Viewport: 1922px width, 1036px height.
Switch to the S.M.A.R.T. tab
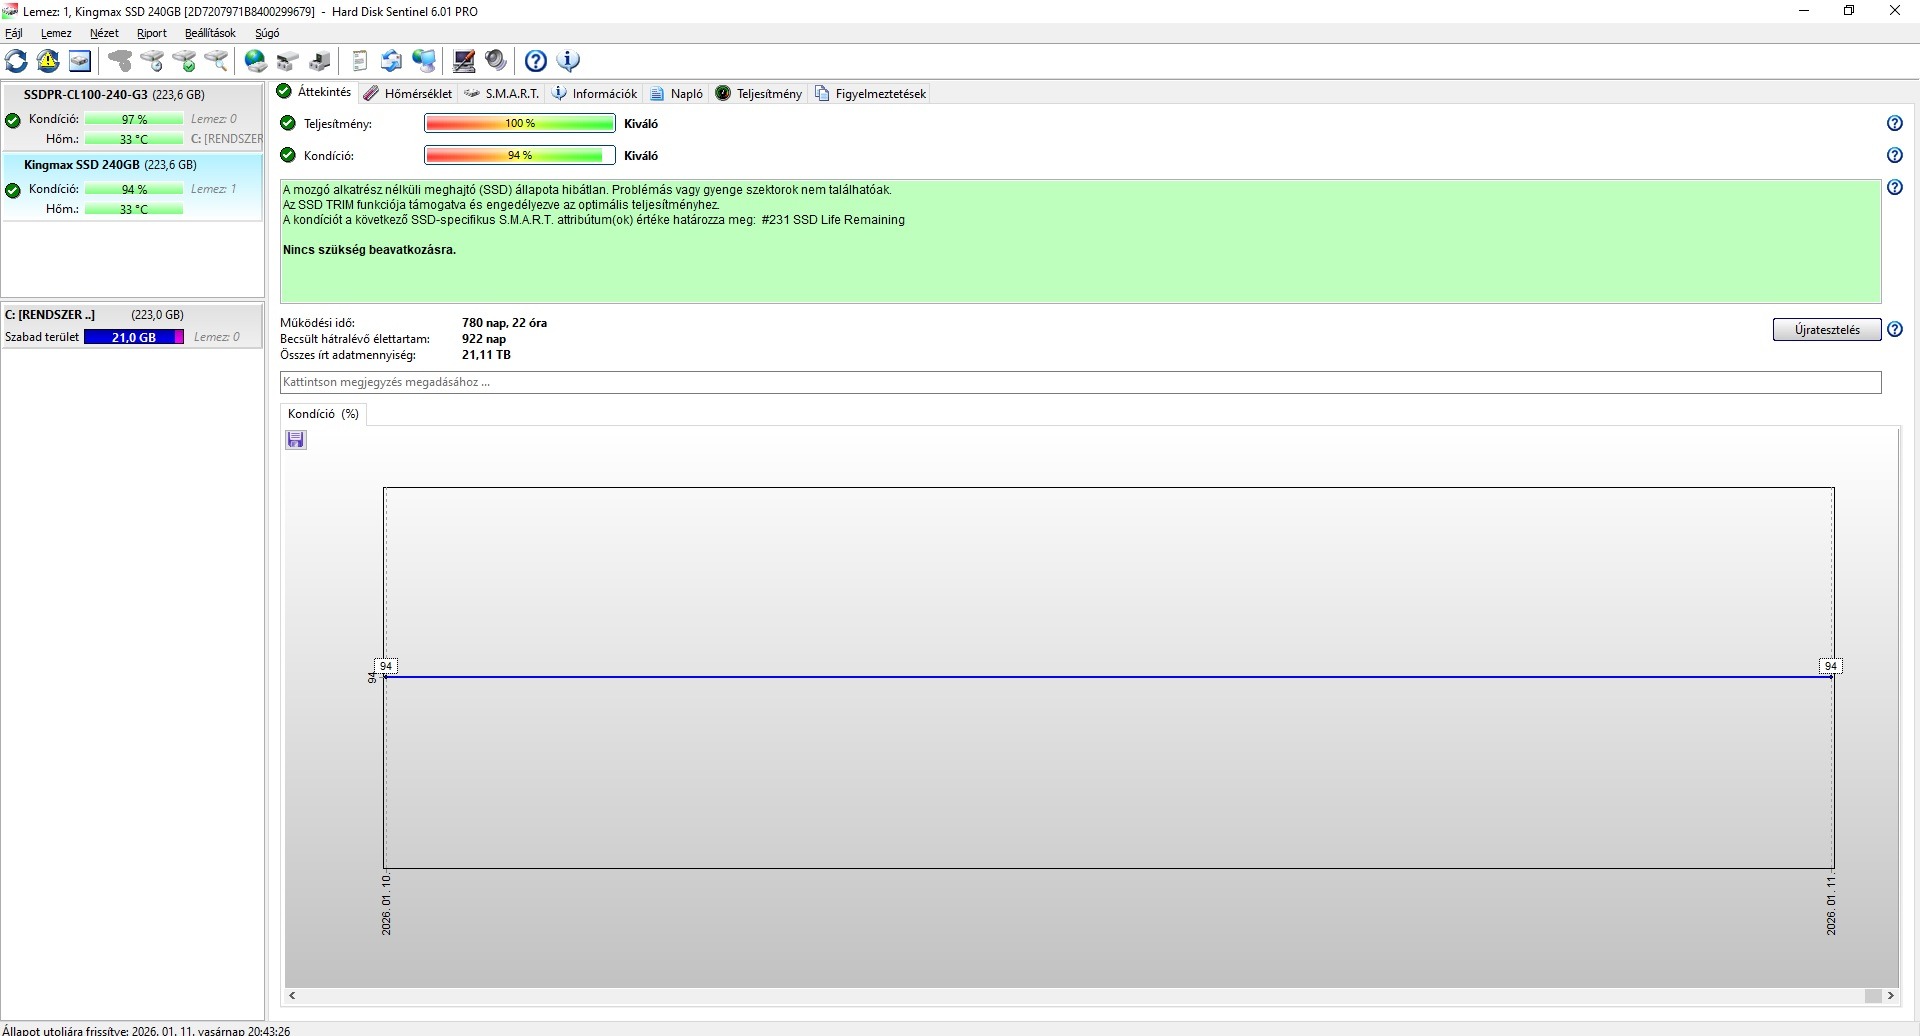point(502,93)
